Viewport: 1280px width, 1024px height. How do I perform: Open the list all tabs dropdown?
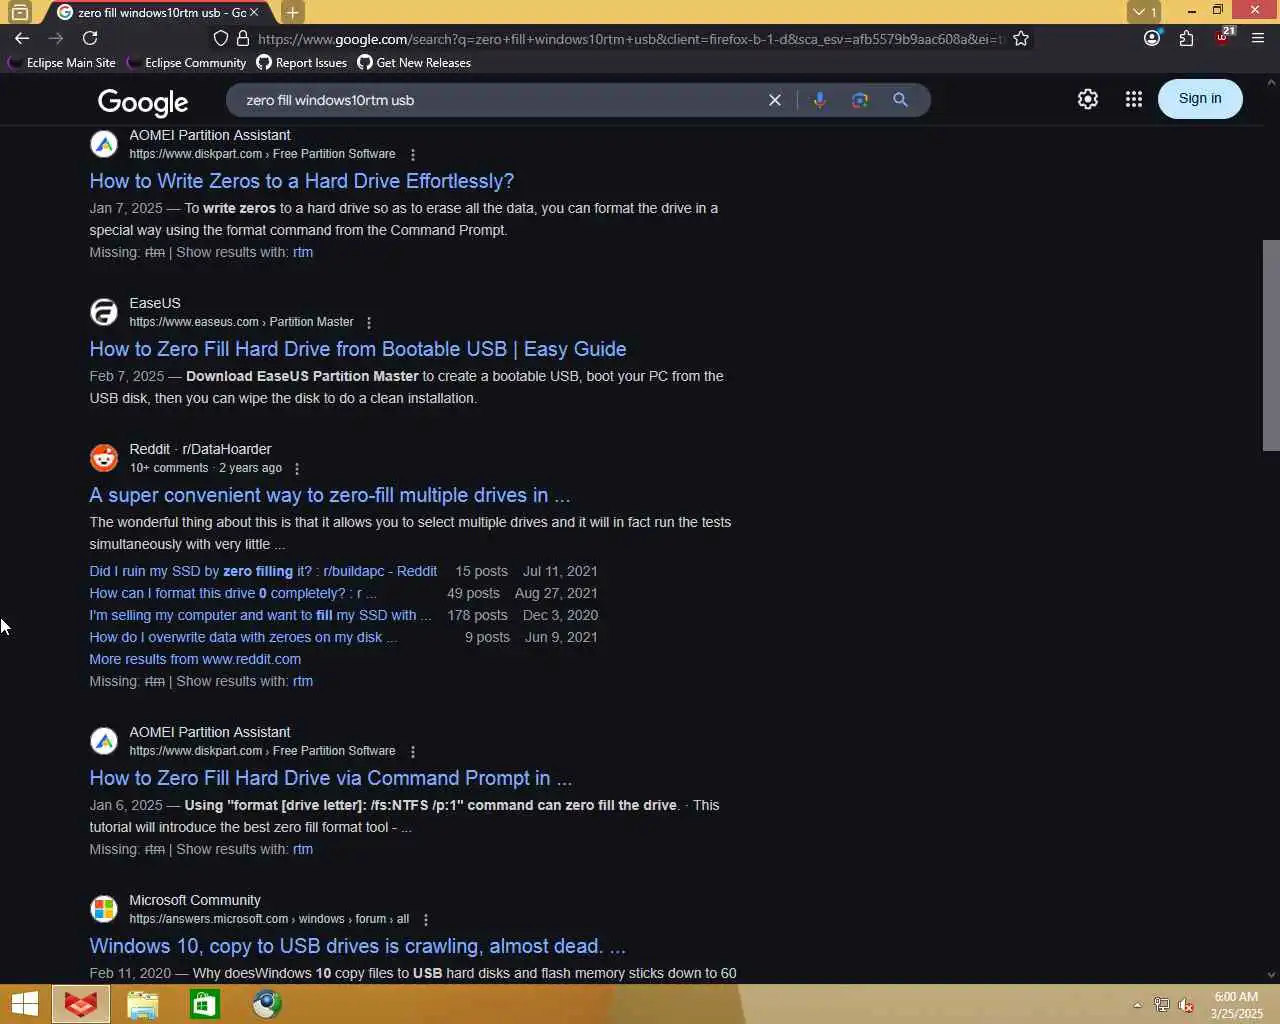pos(1144,12)
